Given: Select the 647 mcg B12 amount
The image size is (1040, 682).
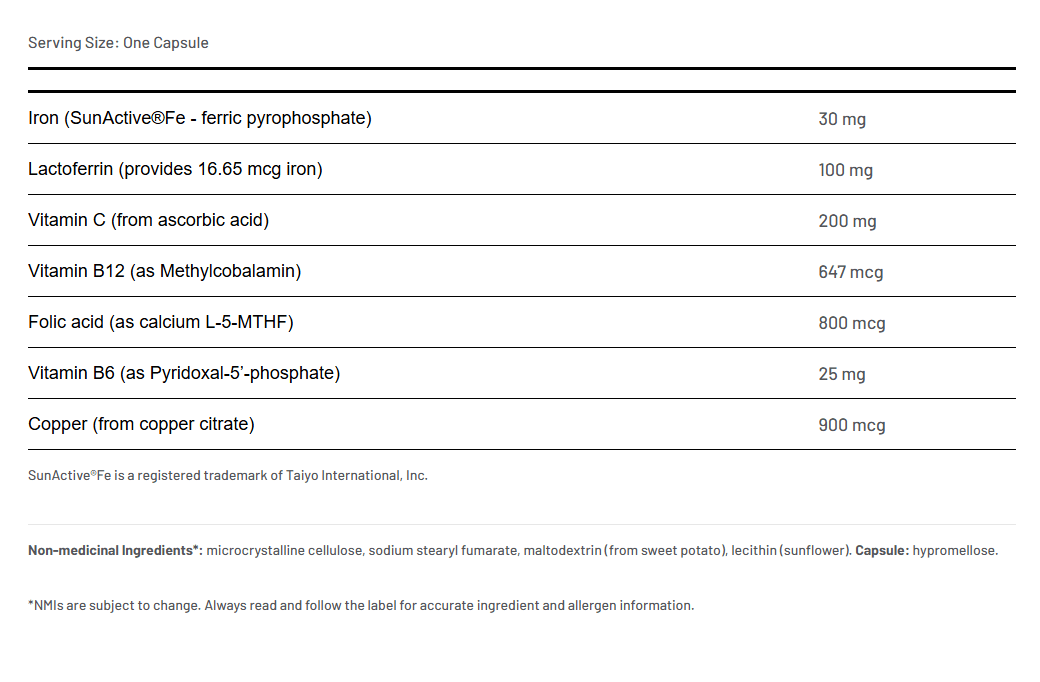Looking at the screenshot, I should 850,272.
